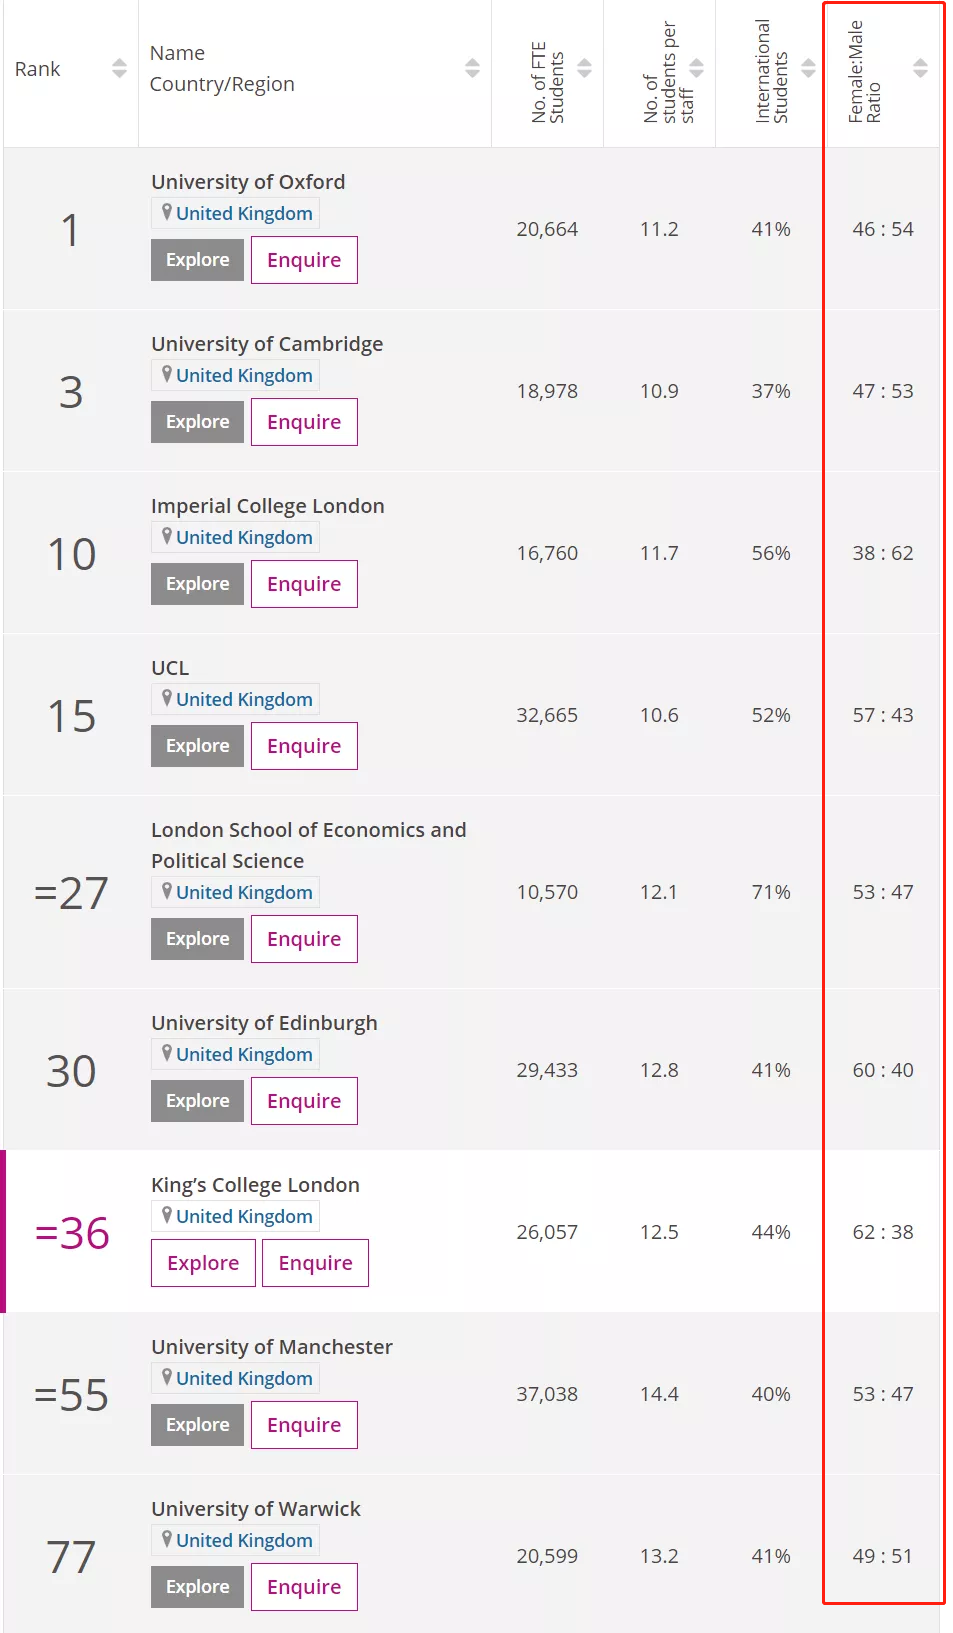Click location pin beside Oxford's United Kingdom

167,212
